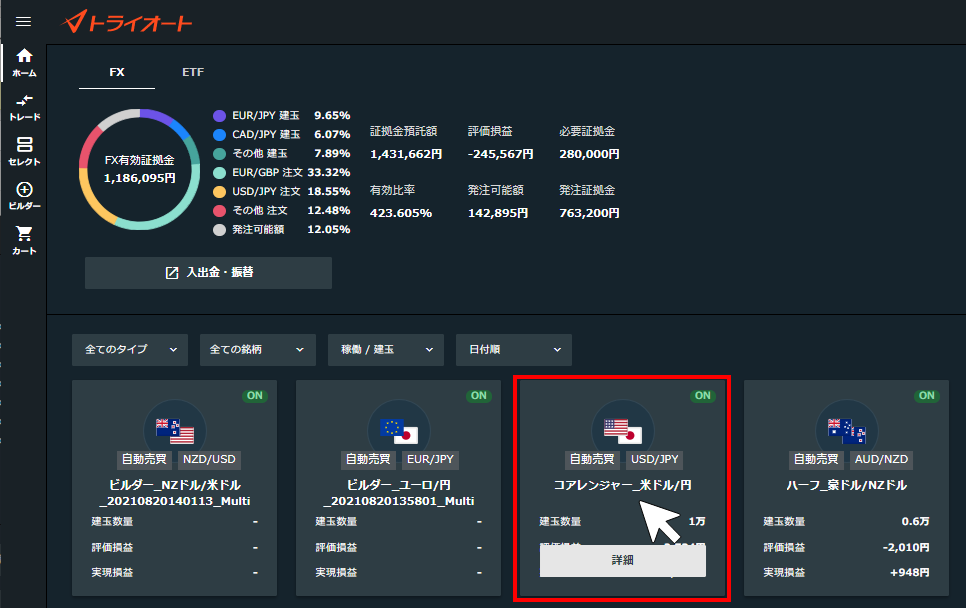
Task: Toggle ON badge for EUR/JPY card
Action: point(479,395)
